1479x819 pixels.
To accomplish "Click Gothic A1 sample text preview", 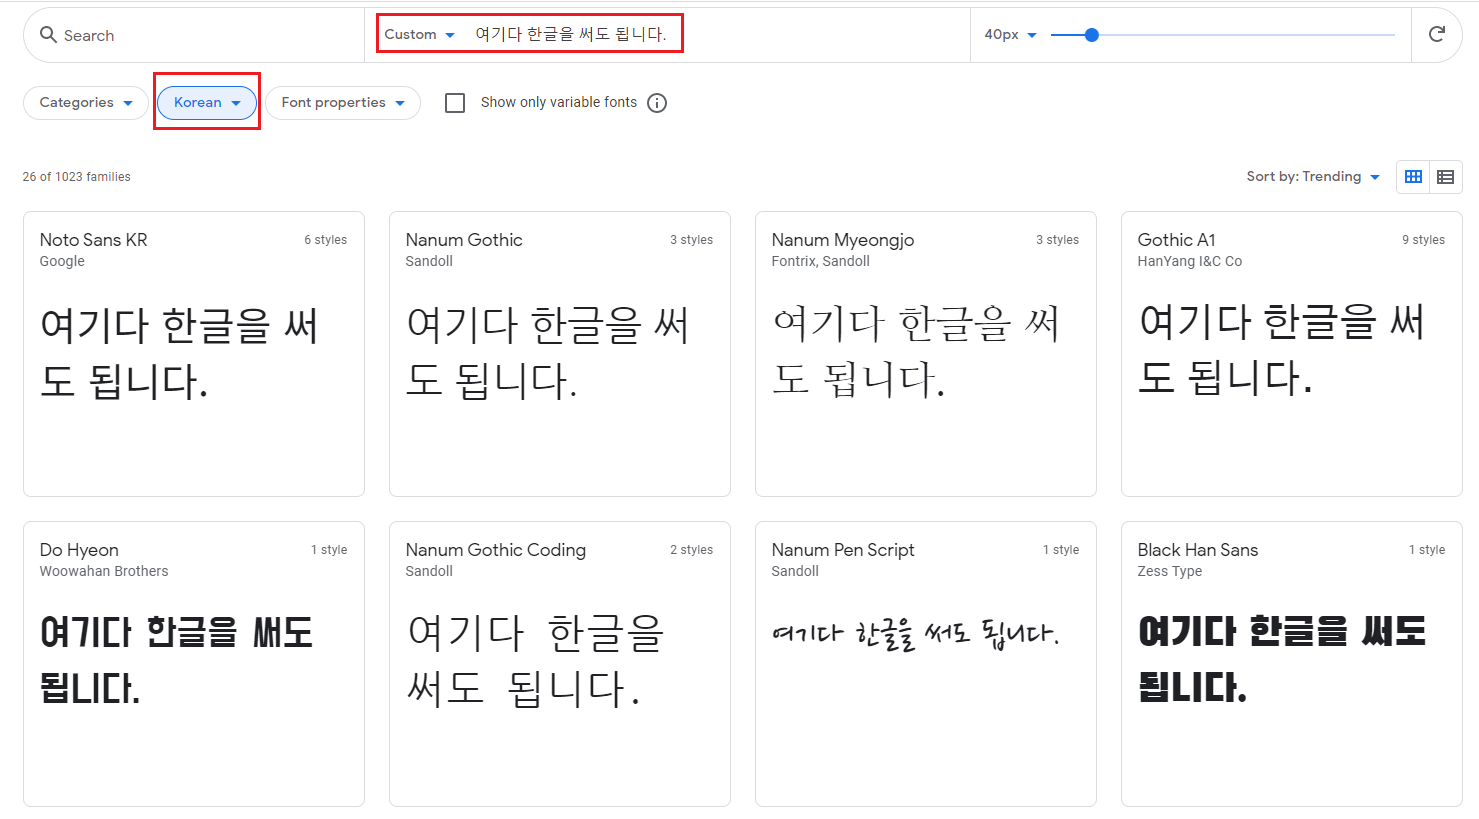I will 1281,350.
